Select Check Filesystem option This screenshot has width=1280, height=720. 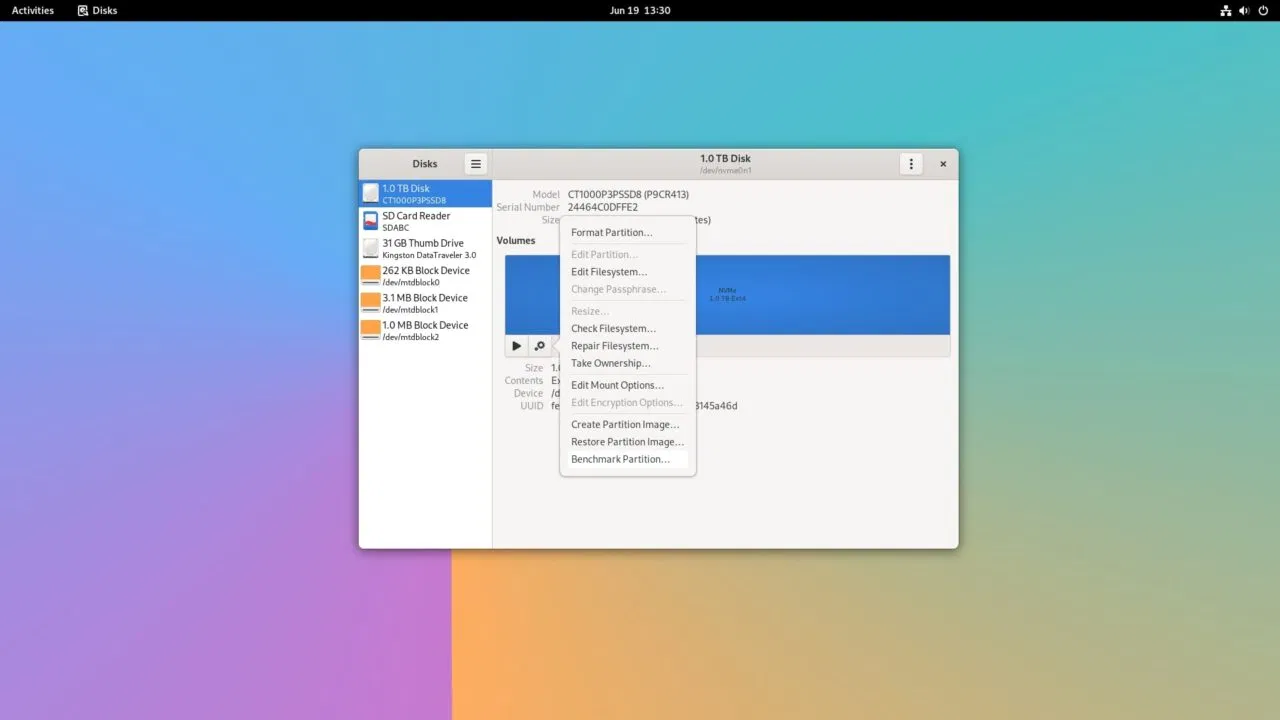[x=613, y=329]
